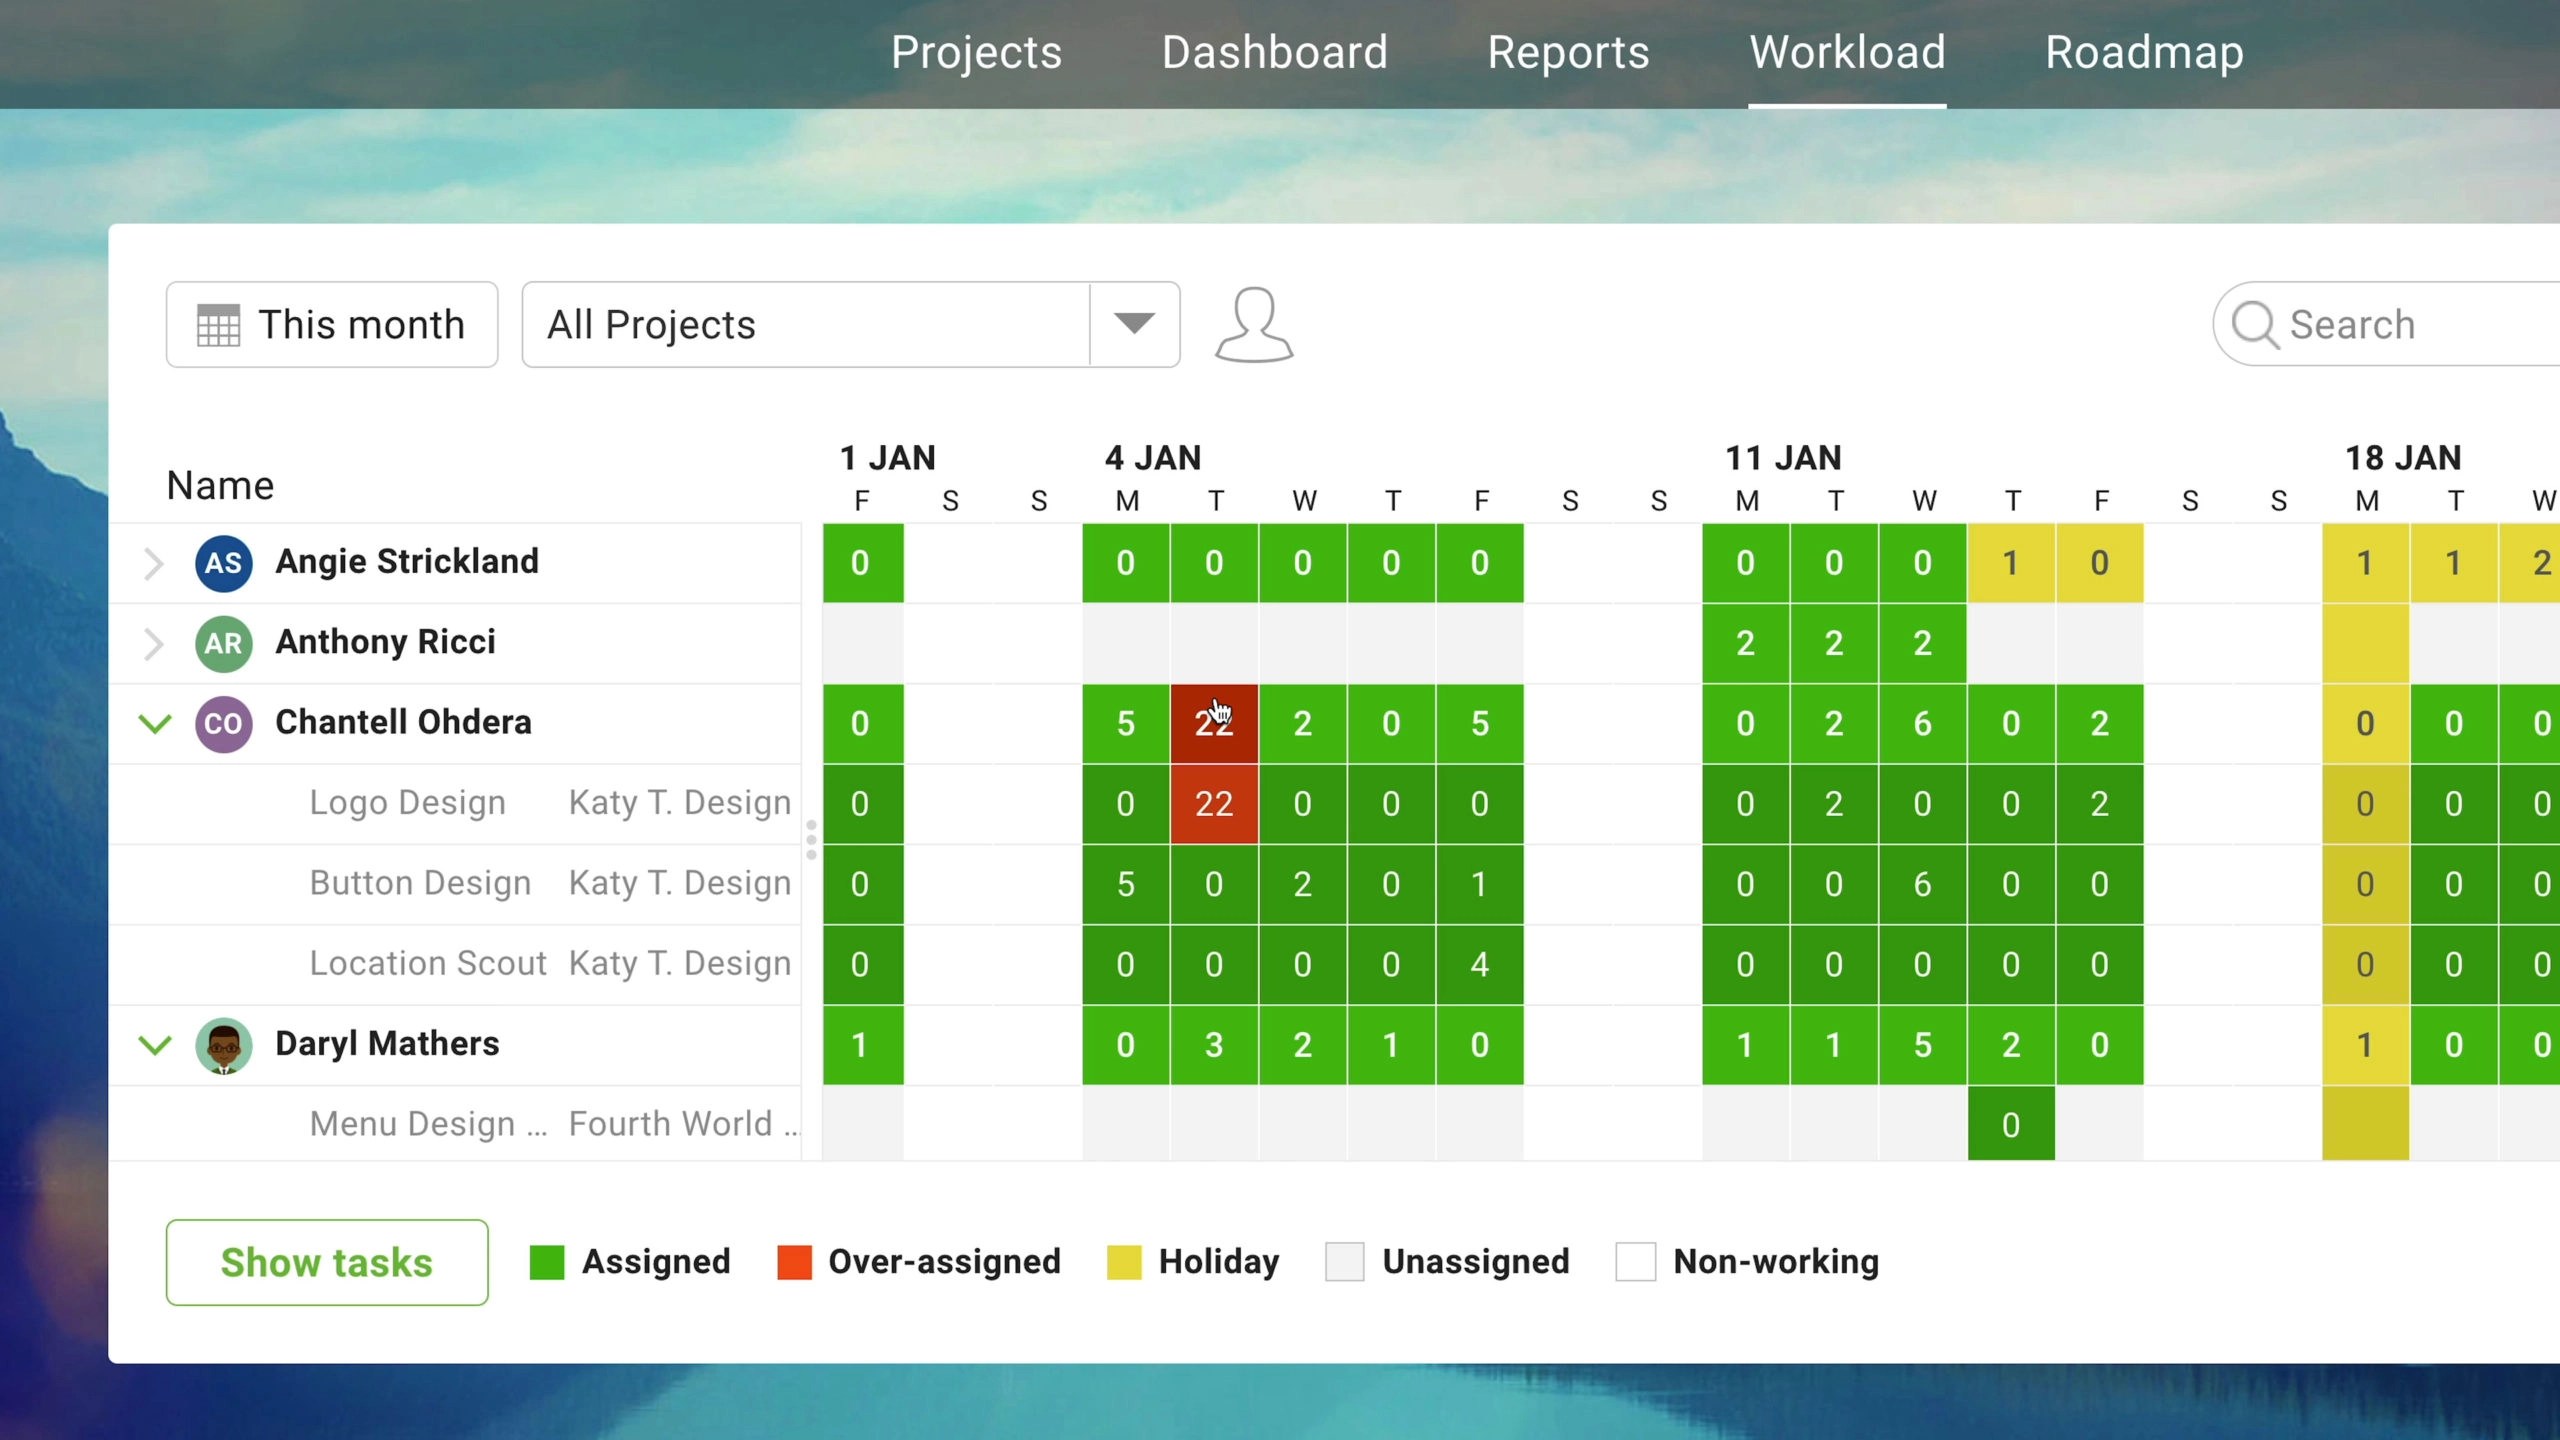Click Daryl Mathers' profile picture
This screenshot has height=1440, width=2560.
click(x=222, y=1044)
